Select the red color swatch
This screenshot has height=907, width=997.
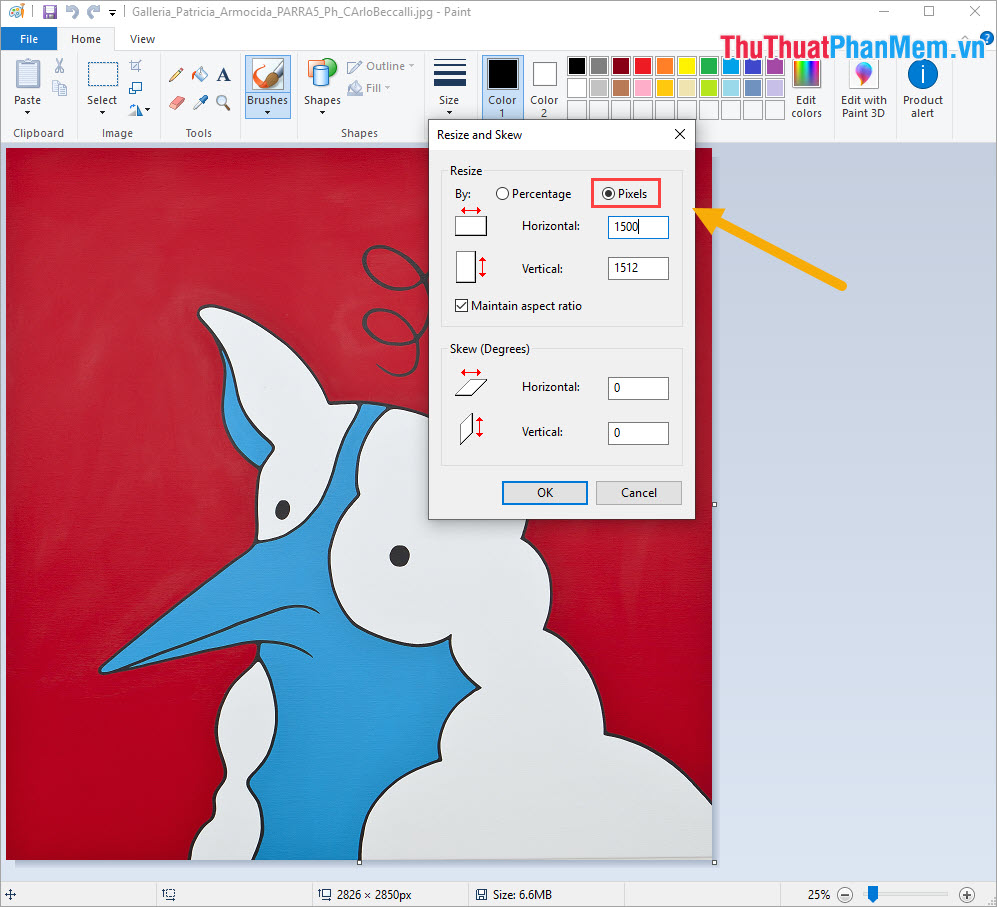(x=641, y=65)
